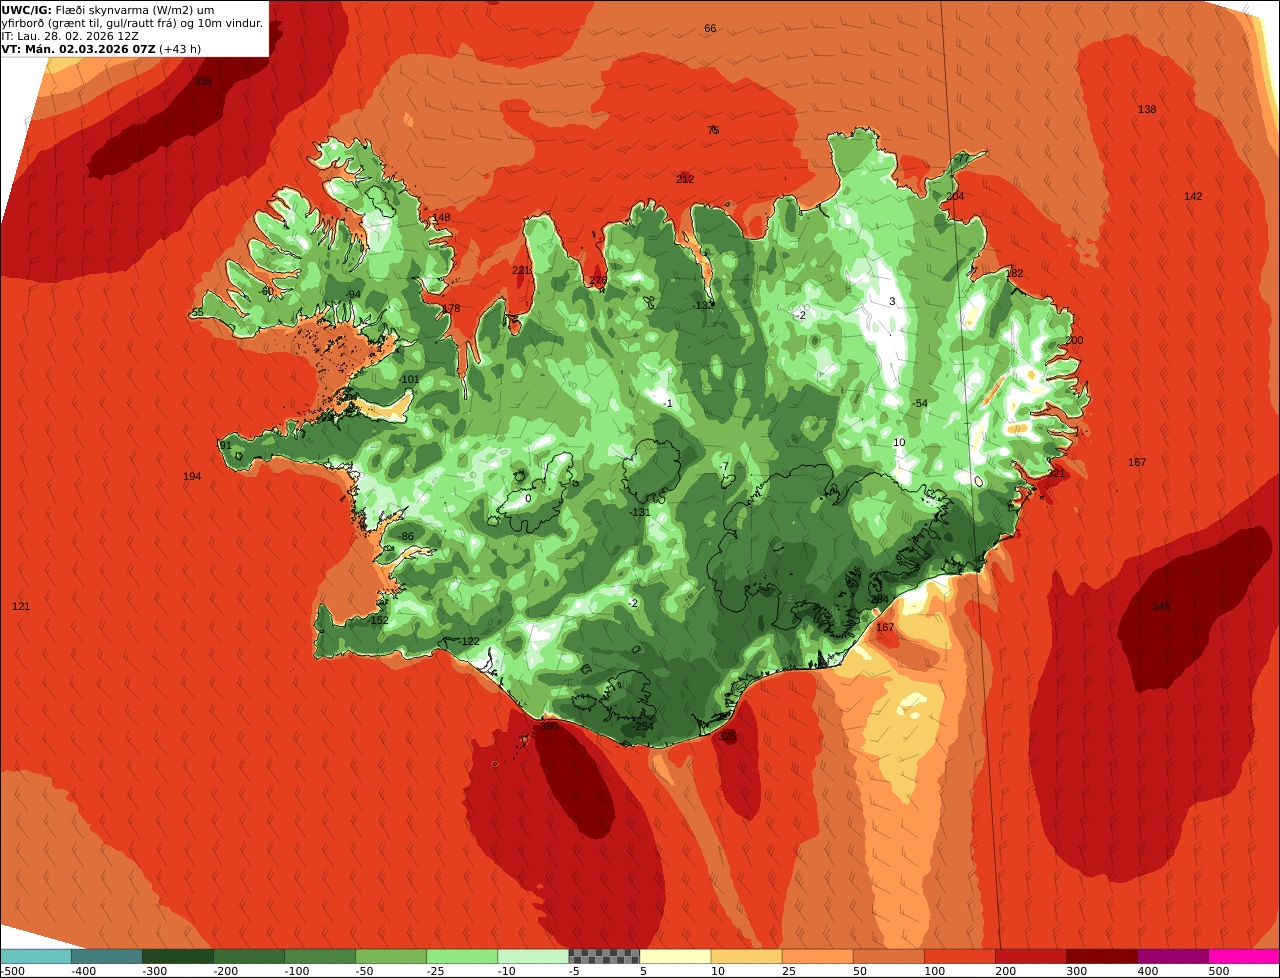
Task: Click the map value '-7' in central highlands
Action: pyautogui.click(x=724, y=467)
